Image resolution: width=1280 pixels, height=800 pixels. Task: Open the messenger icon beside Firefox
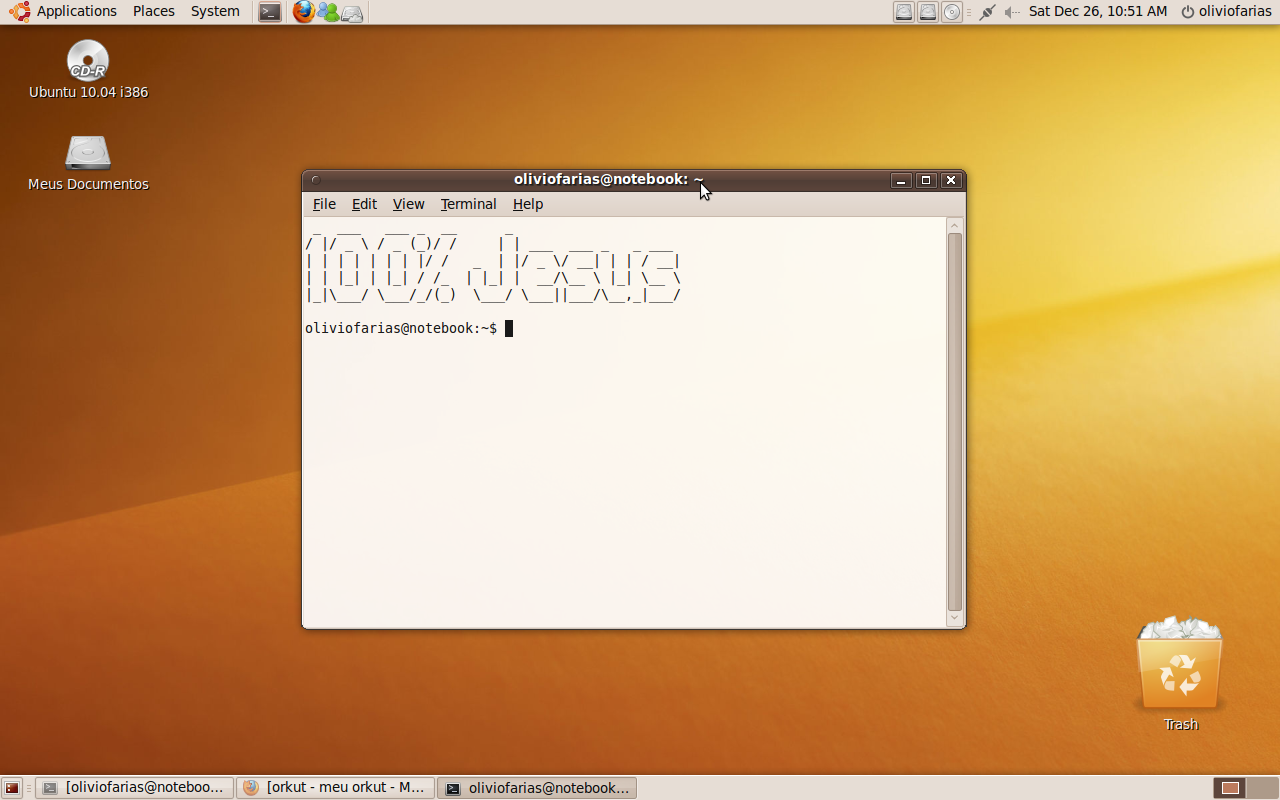click(x=327, y=12)
